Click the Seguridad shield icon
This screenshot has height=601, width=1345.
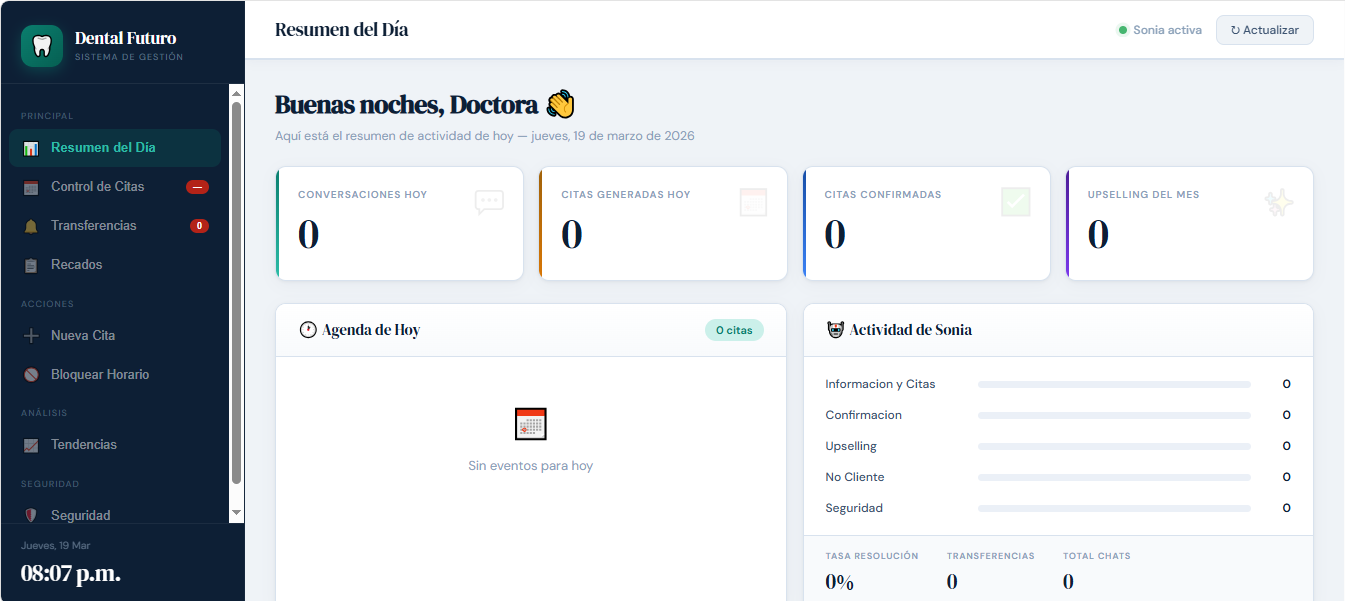click(31, 515)
